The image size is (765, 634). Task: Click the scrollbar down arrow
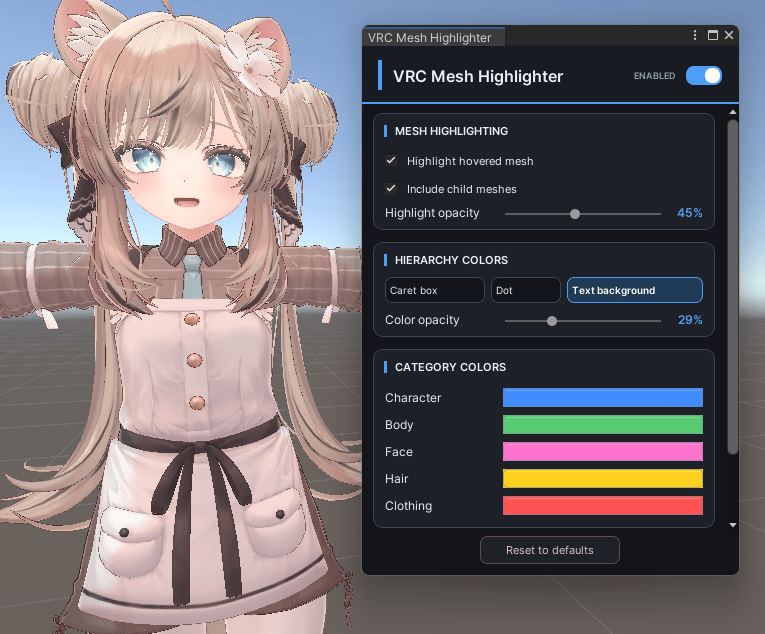click(x=733, y=525)
